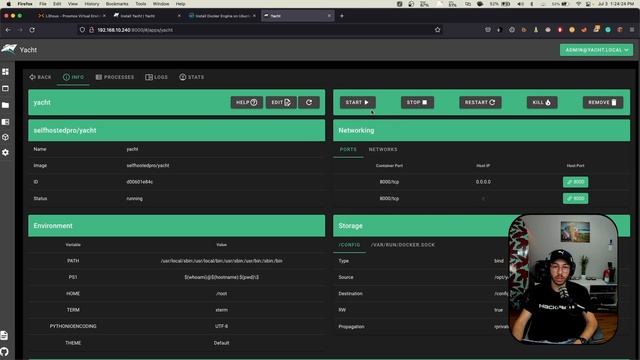Switch to the Install Yacht browser tab

pyautogui.click(x=146, y=16)
